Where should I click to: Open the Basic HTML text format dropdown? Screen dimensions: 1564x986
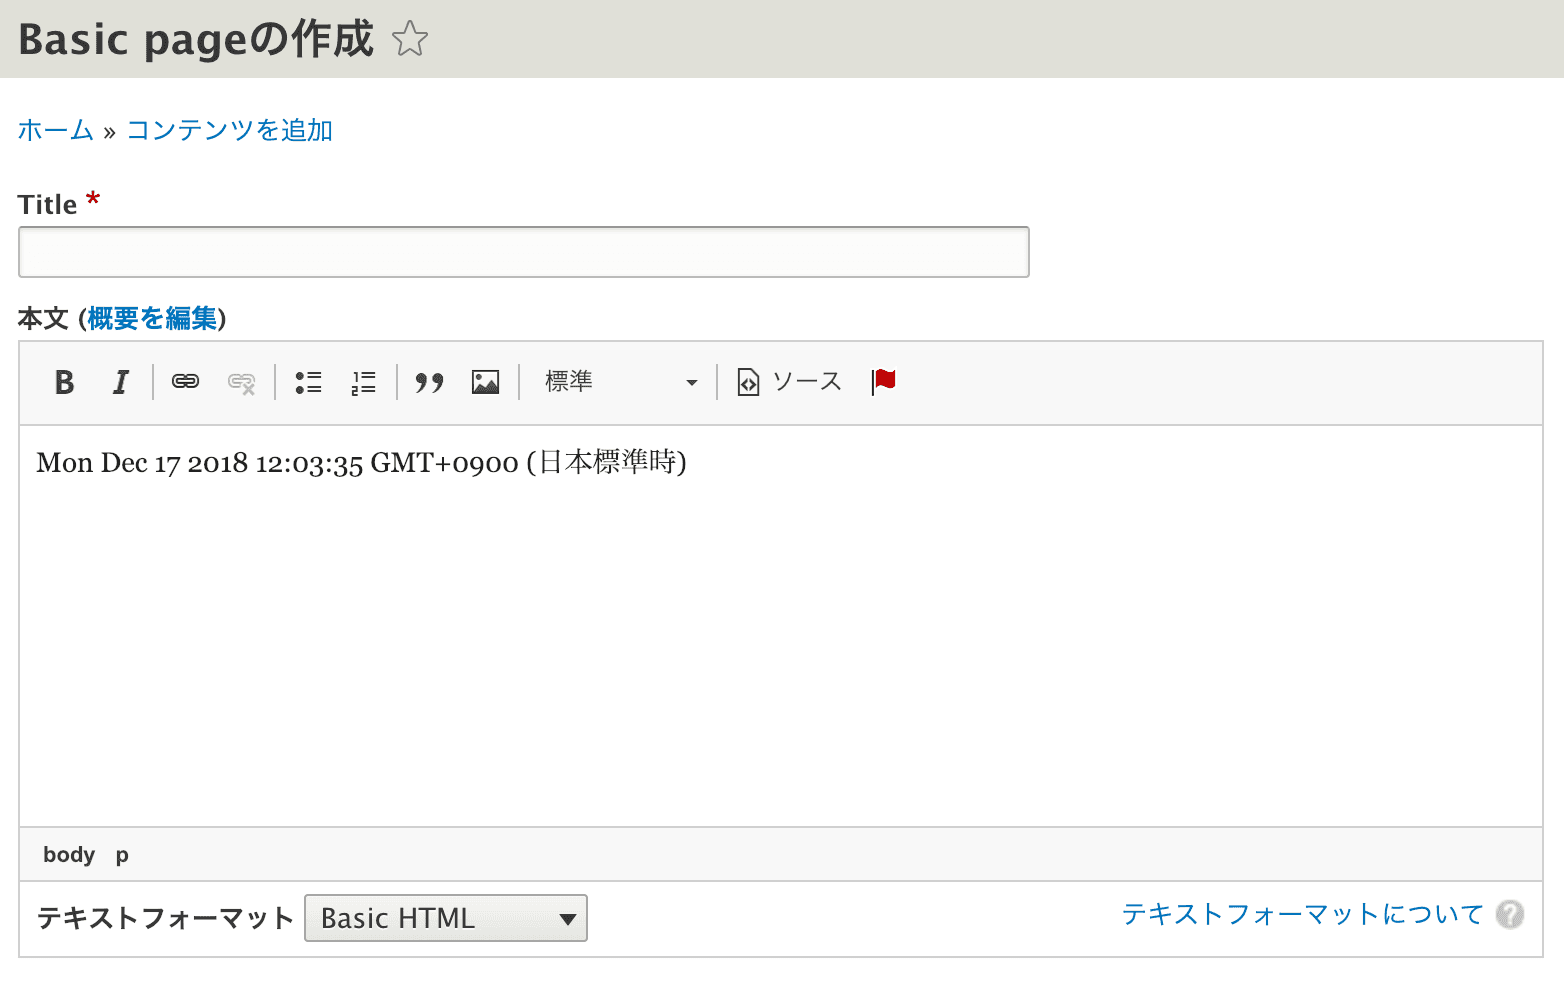(445, 917)
